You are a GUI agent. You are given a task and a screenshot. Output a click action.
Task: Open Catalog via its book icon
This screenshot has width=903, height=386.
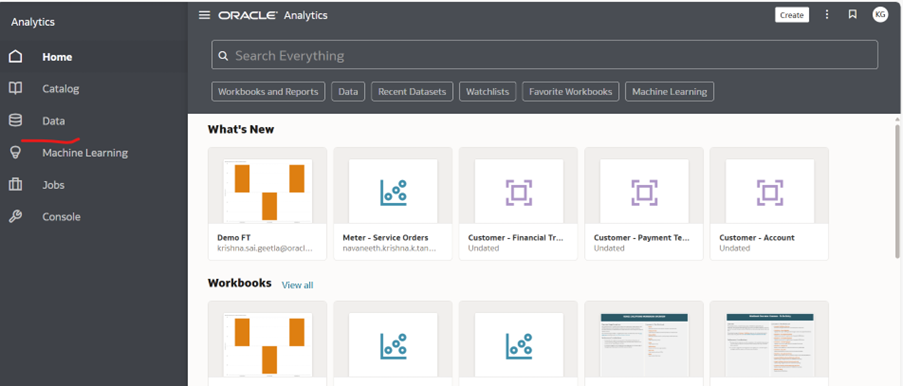pyautogui.click(x=16, y=88)
